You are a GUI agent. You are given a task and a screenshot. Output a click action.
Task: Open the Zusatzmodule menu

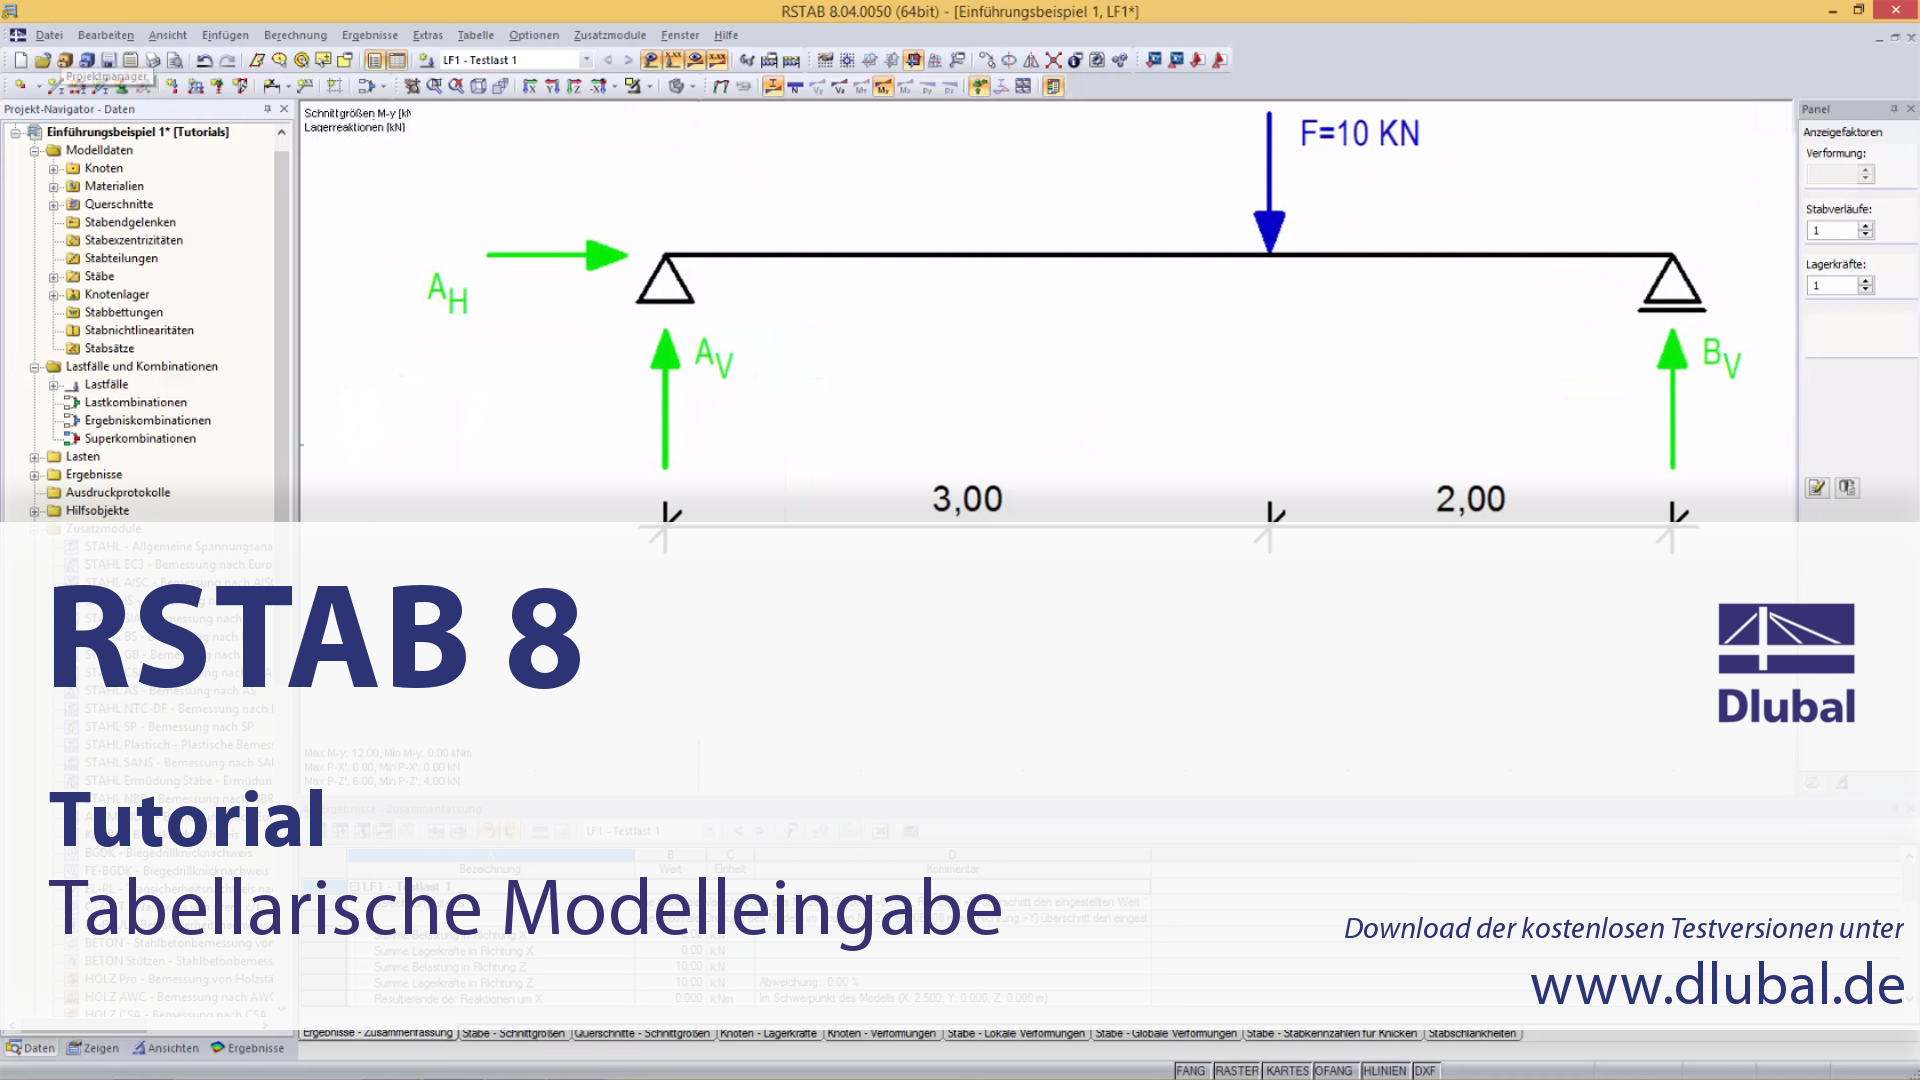point(609,35)
